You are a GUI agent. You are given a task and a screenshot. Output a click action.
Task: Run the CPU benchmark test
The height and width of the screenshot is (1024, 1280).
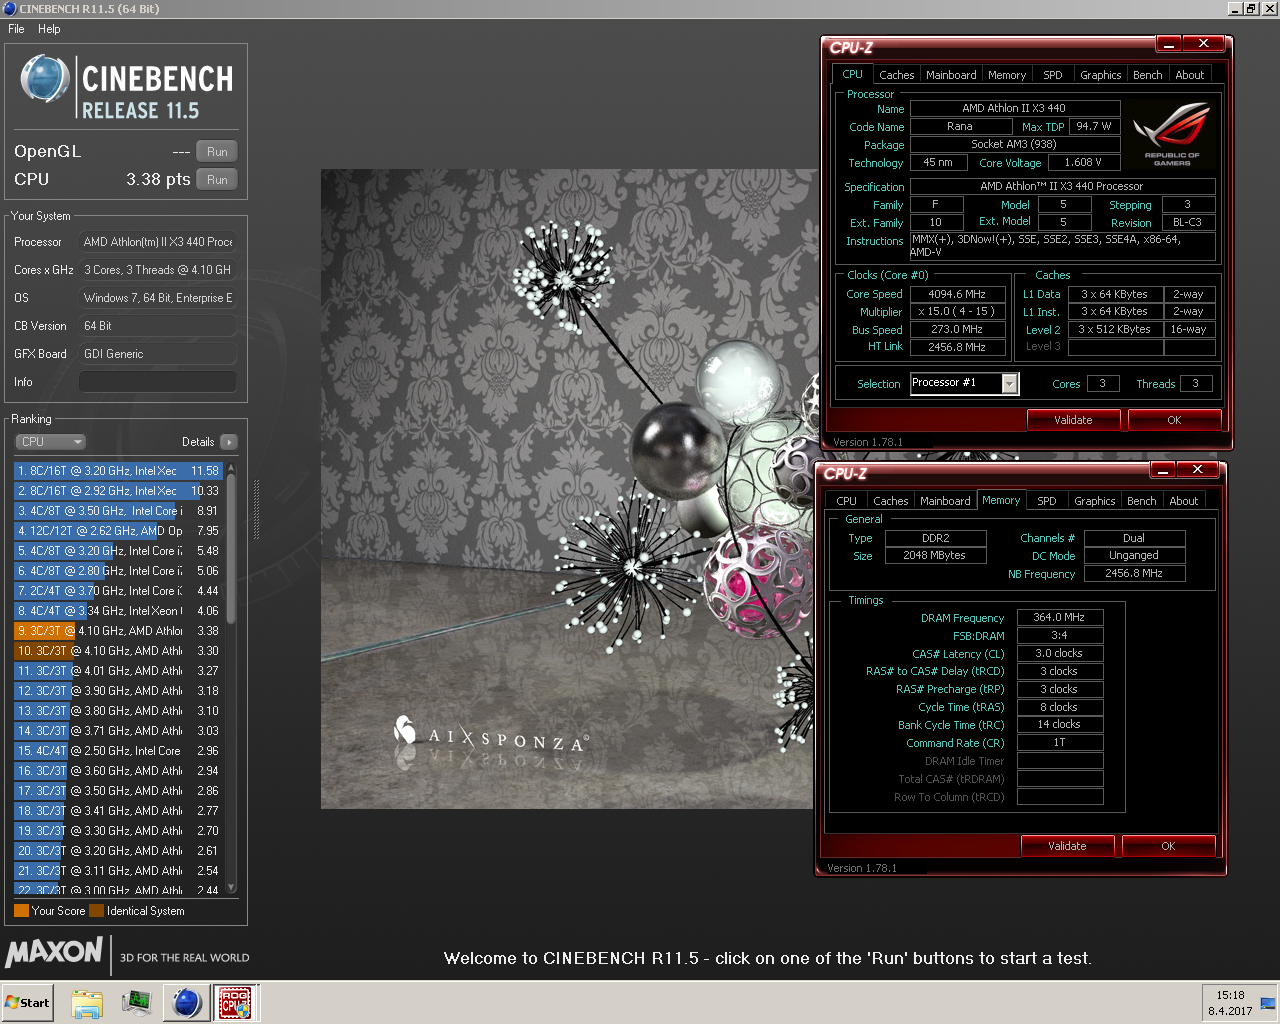click(217, 180)
